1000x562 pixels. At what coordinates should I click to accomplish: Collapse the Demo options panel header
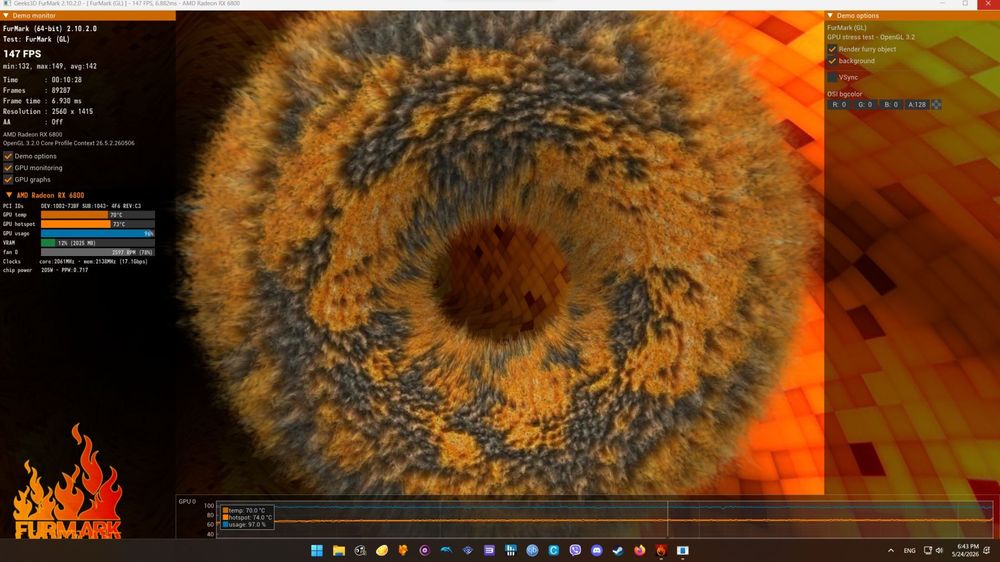912,15
